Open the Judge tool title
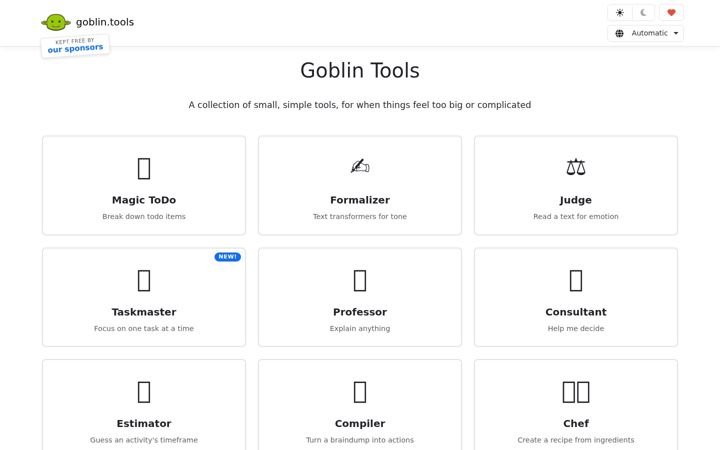The image size is (720, 450). pyautogui.click(x=576, y=200)
